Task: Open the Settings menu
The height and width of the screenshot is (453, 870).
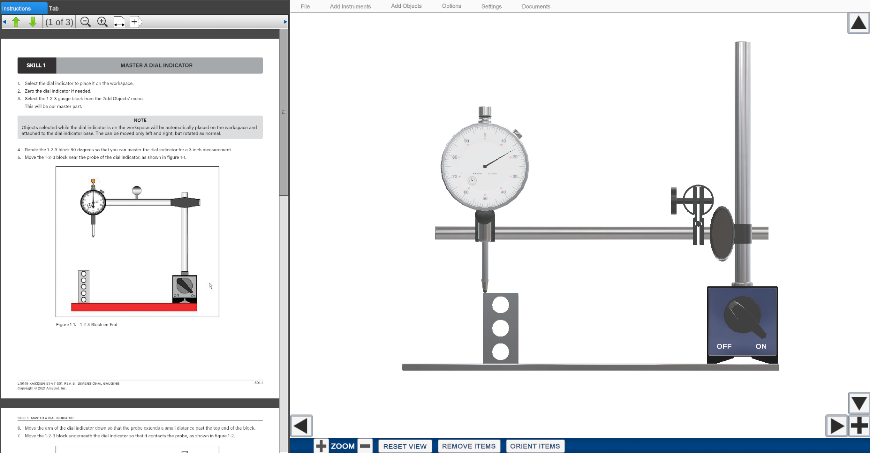Action: tap(491, 6)
